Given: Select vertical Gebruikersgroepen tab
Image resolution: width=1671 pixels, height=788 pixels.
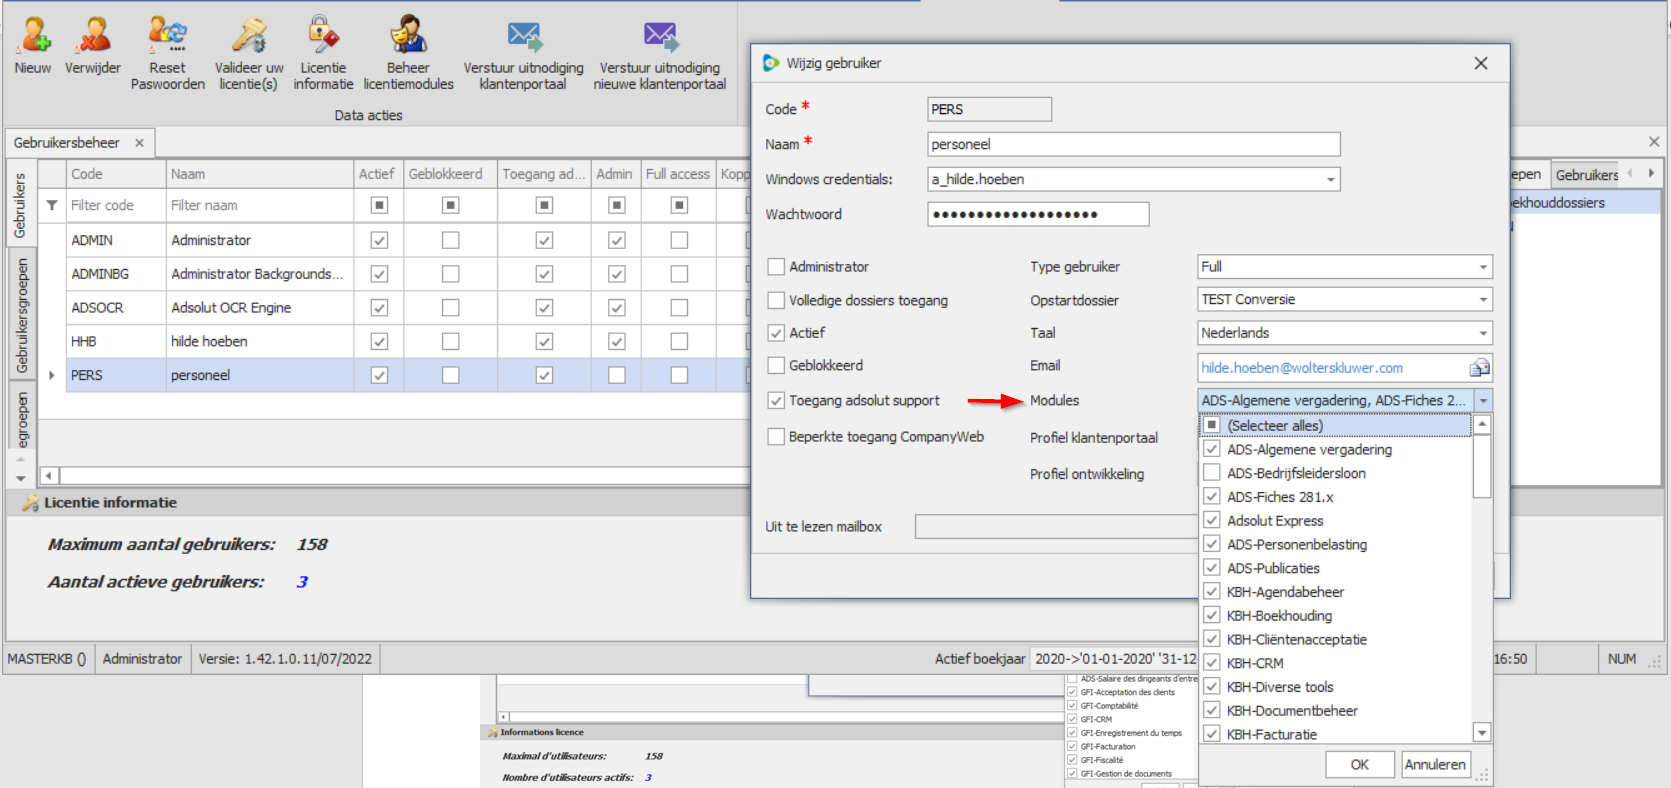Looking at the screenshot, I should [x=20, y=316].
